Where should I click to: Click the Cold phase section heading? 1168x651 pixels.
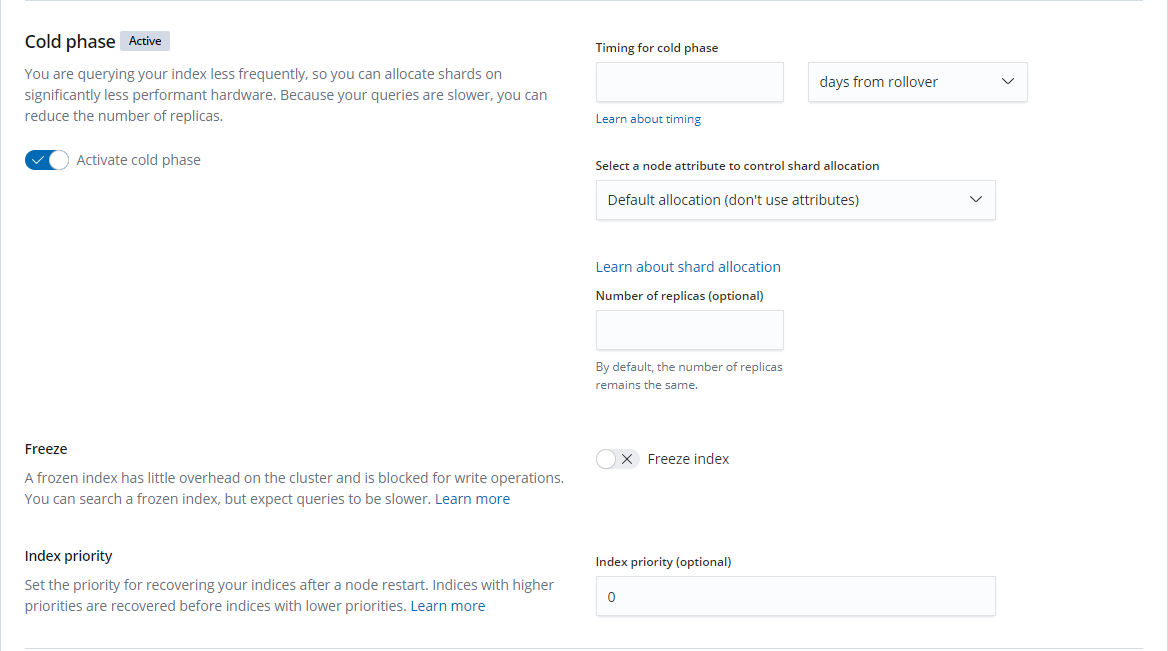coord(70,41)
